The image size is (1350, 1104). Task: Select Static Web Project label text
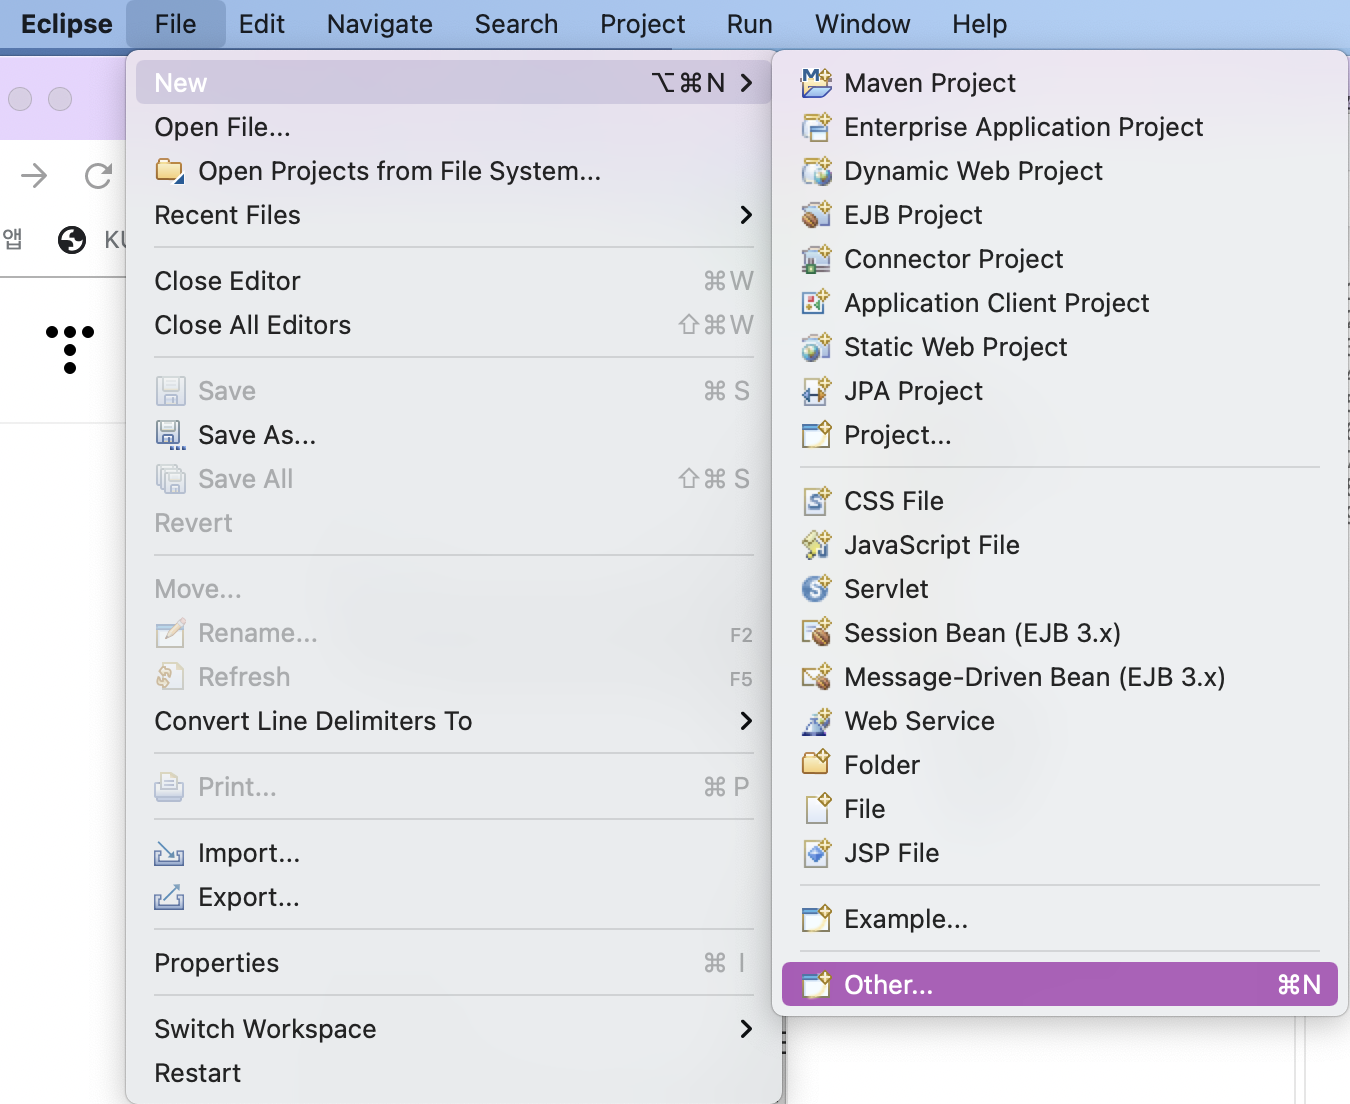(x=956, y=347)
